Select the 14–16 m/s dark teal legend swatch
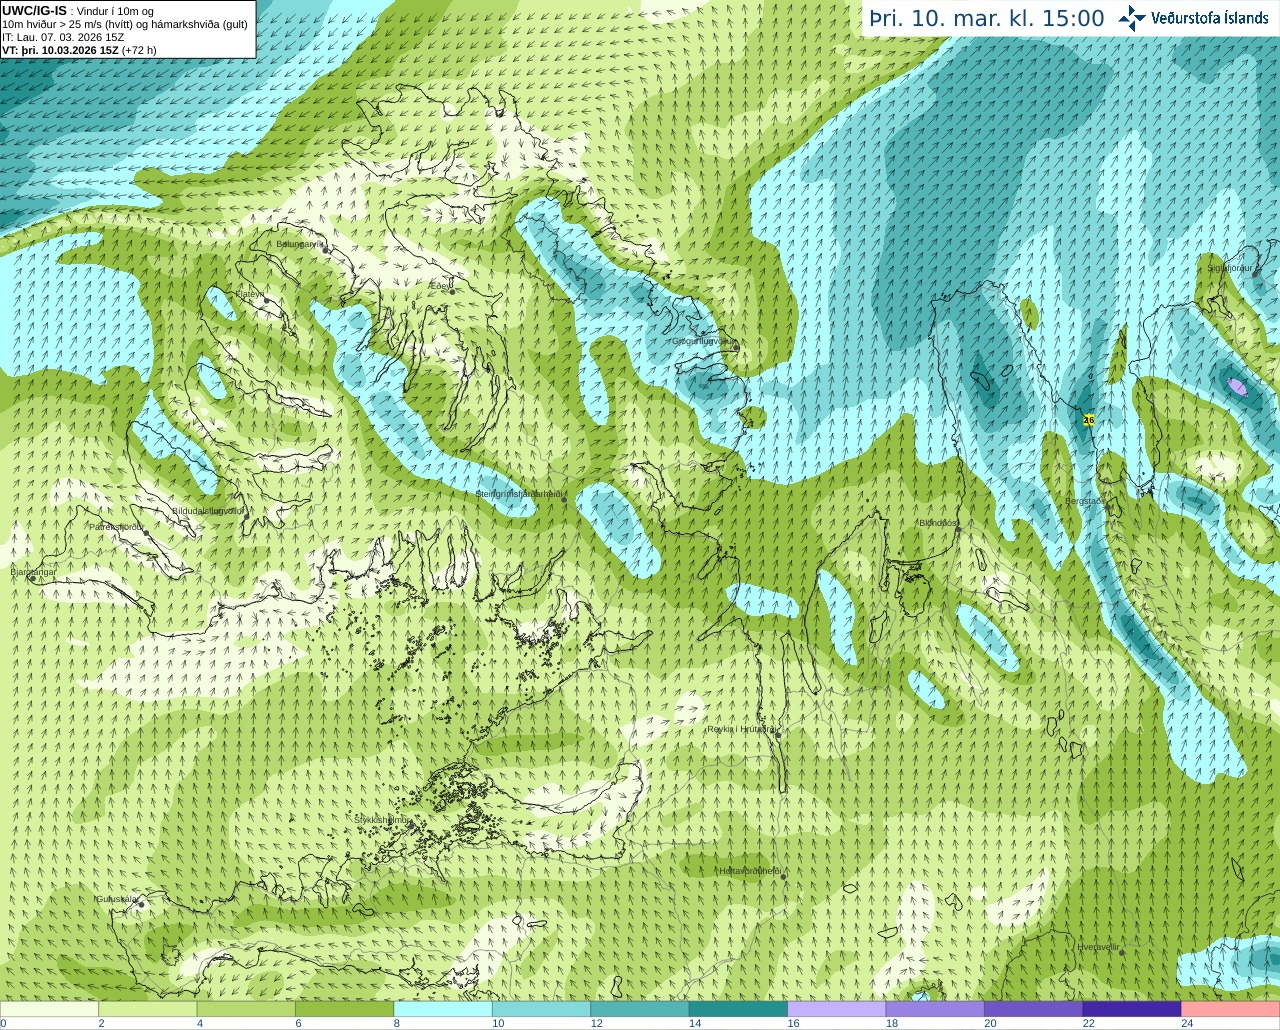 (x=738, y=1009)
